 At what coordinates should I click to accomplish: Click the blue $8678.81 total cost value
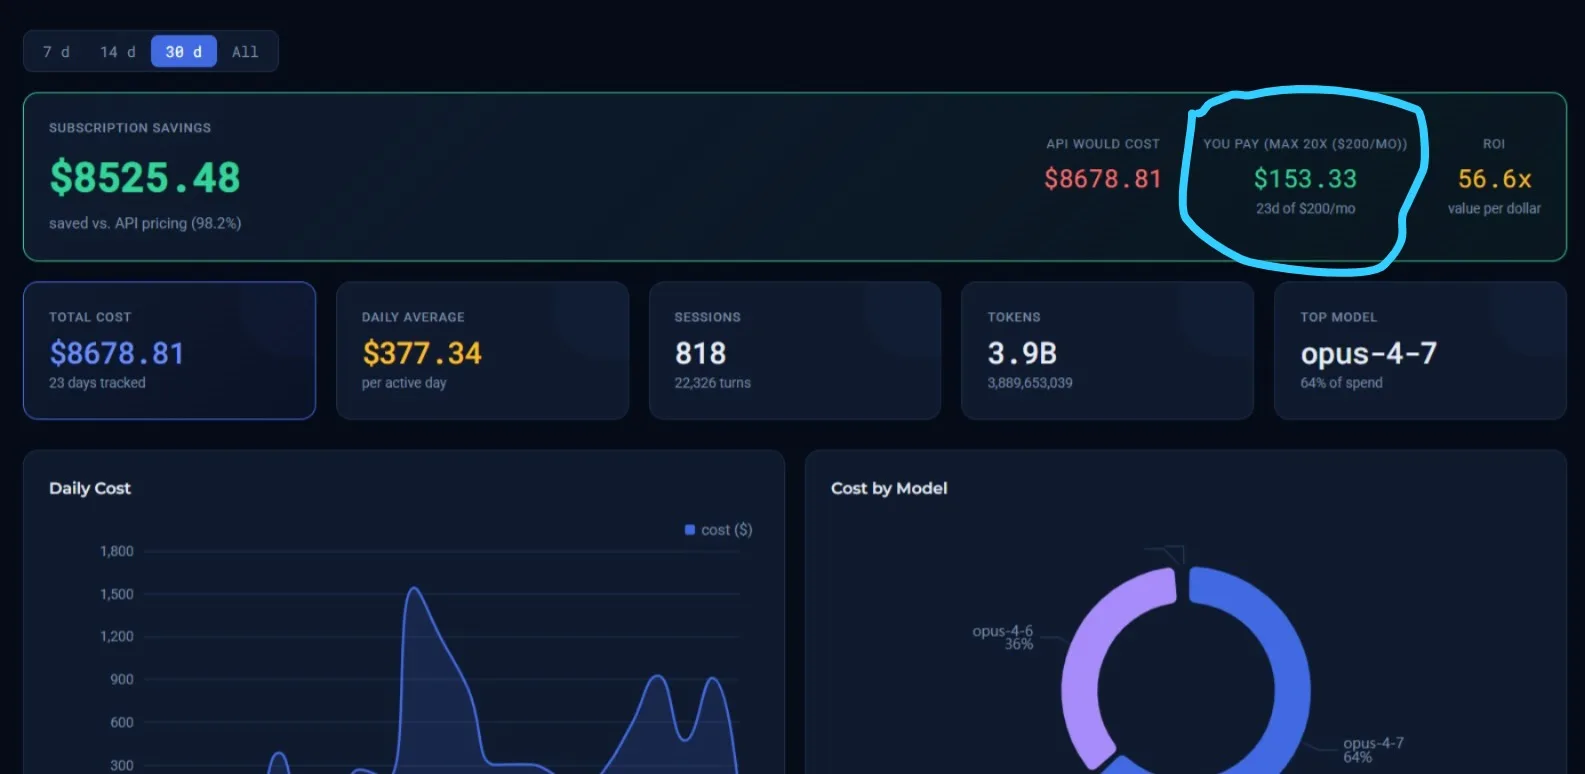point(117,353)
